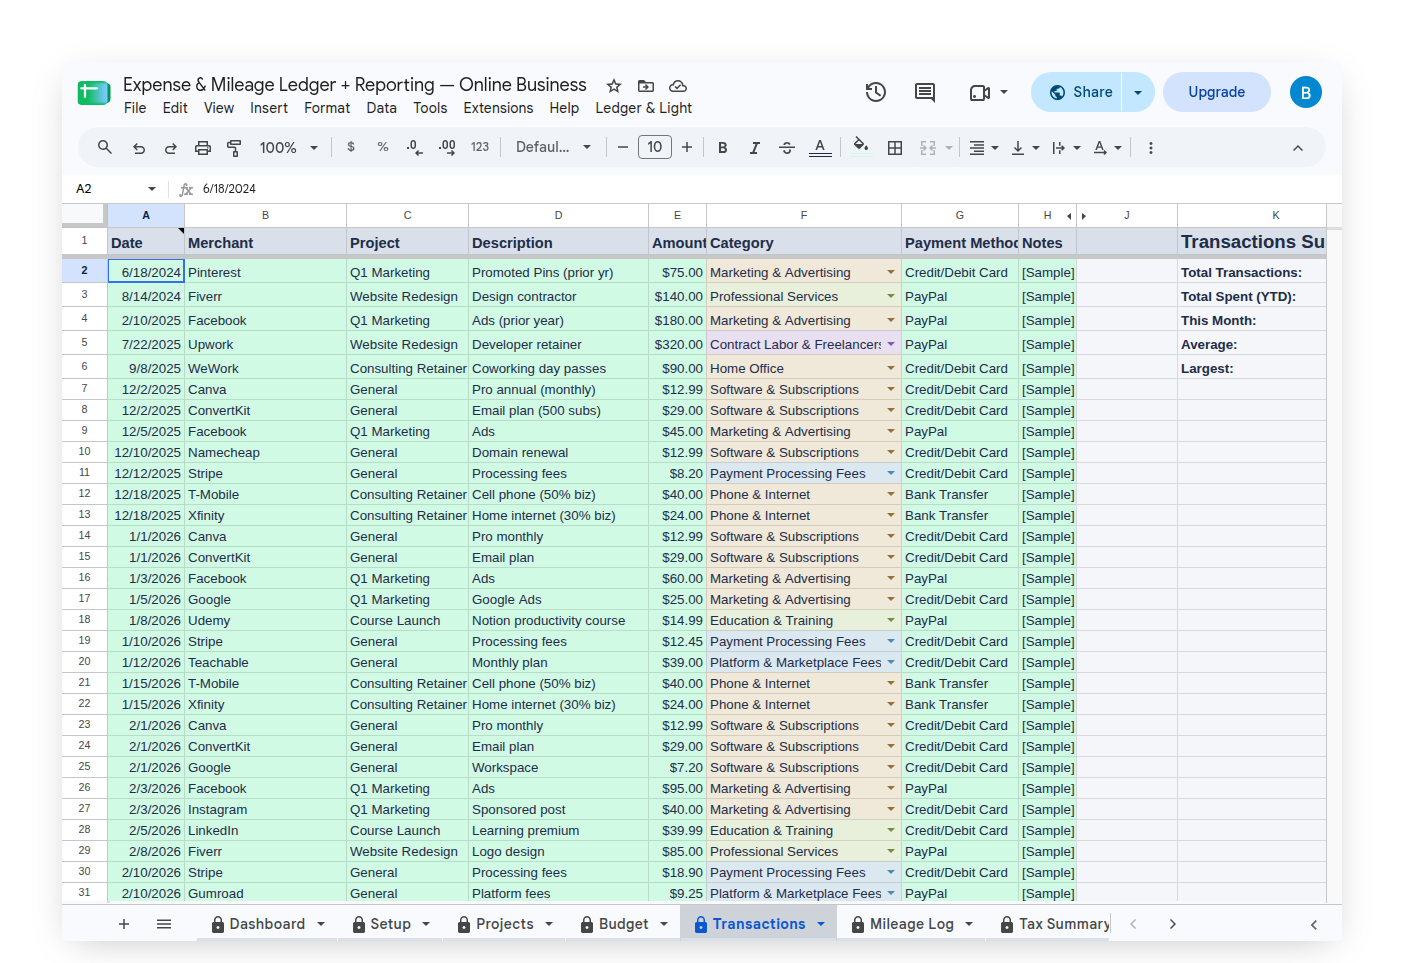The height and width of the screenshot is (963, 1404).
Task: Star this spreadsheet
Action: [x=614, y=86]
